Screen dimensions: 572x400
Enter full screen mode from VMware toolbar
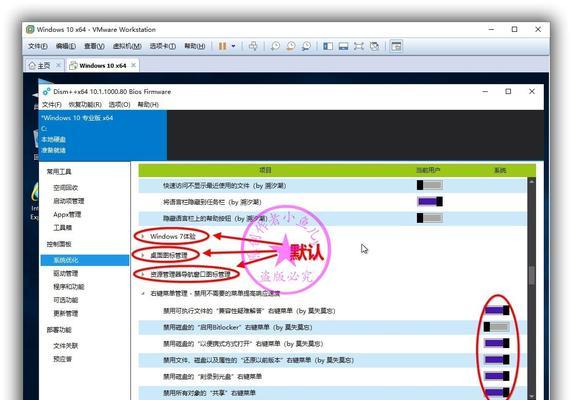(359, 46)
